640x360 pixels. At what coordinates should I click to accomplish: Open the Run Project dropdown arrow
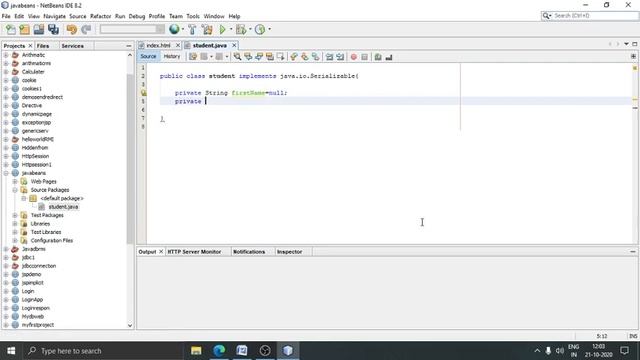(x=231, y=29)
